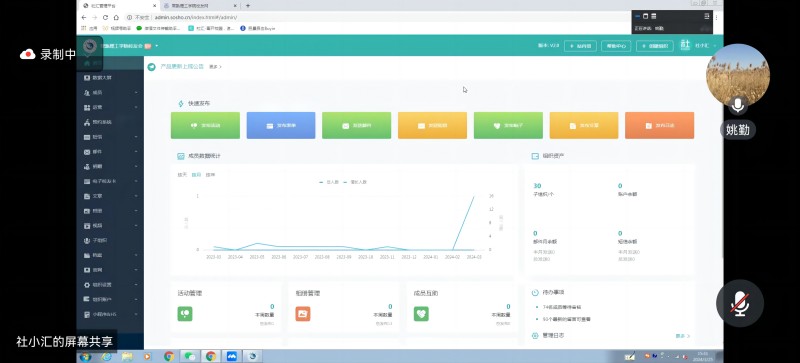Click the orange quick publish tile
The width and height of the screenshot is (800, 363).
pyautogui.click(x=659, y=125)
